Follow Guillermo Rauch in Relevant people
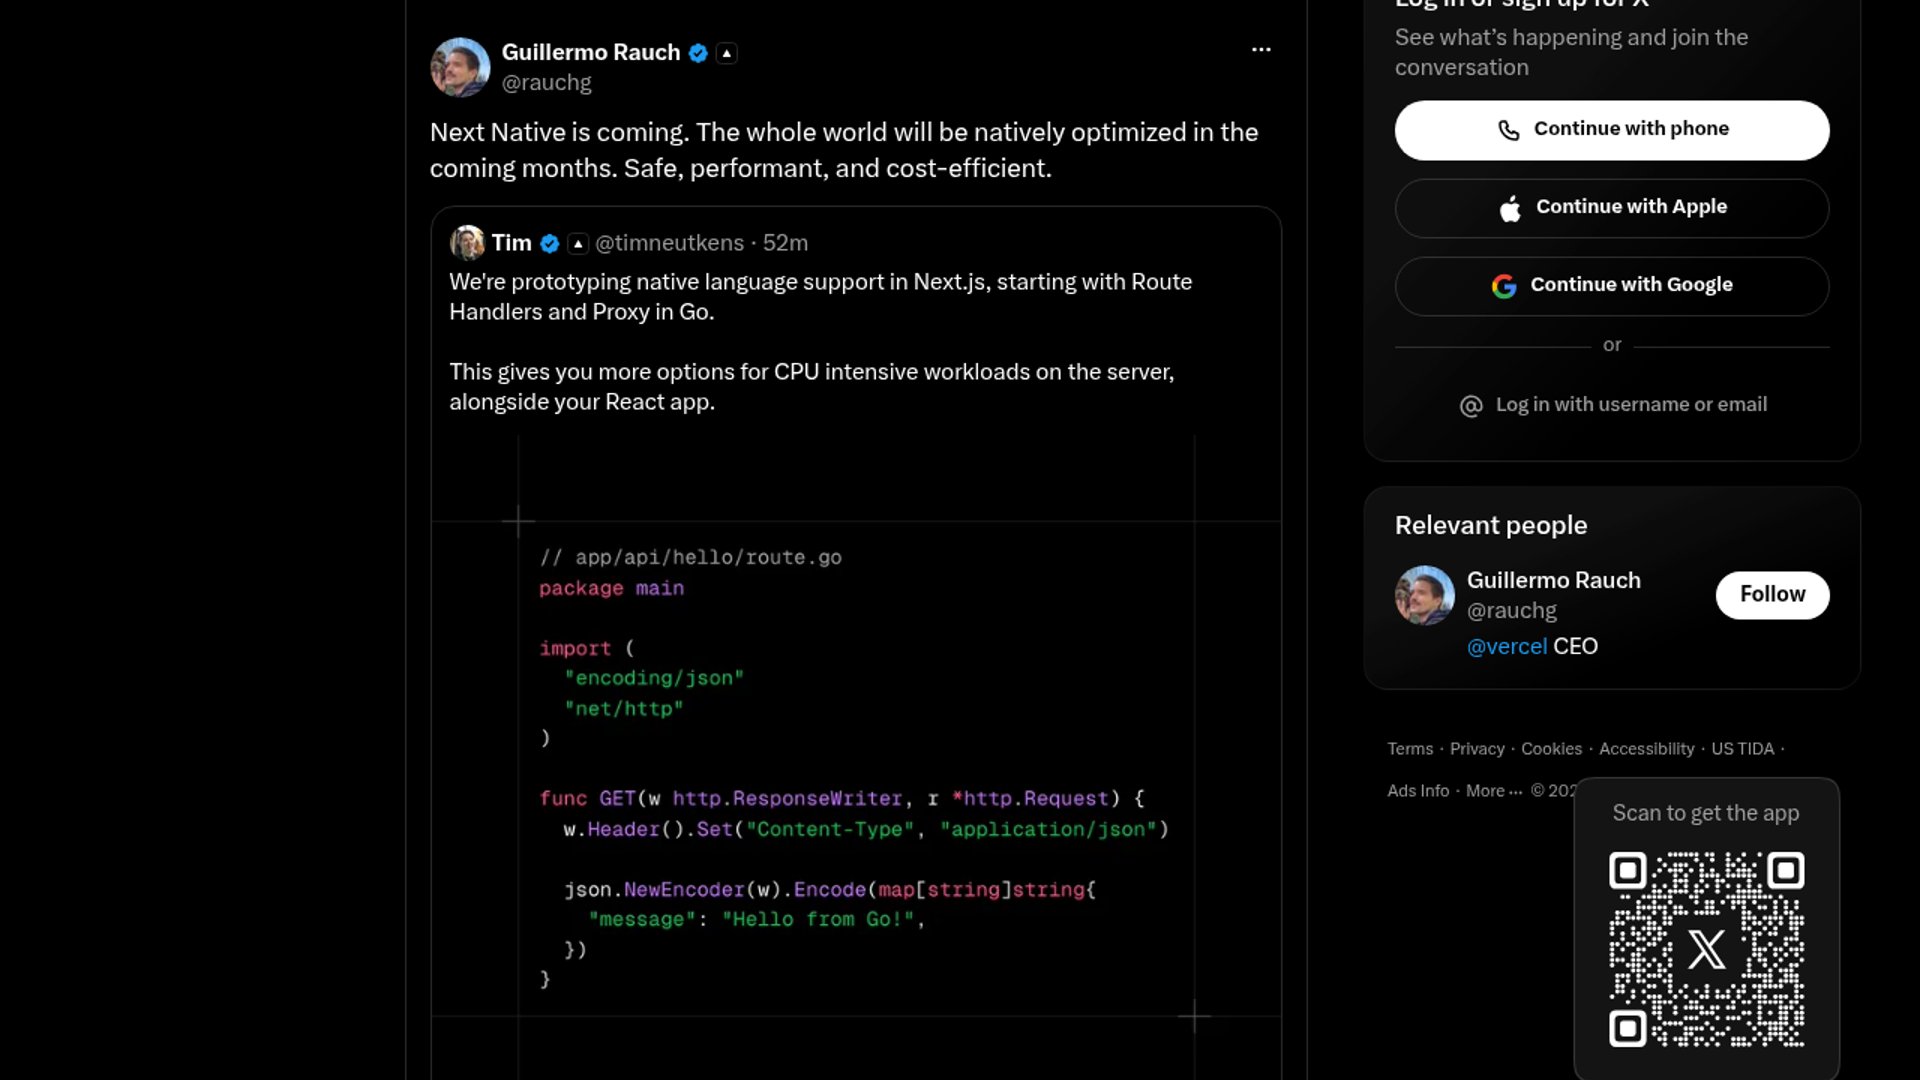1920x1080 pixels. (x=1772, y=595)
